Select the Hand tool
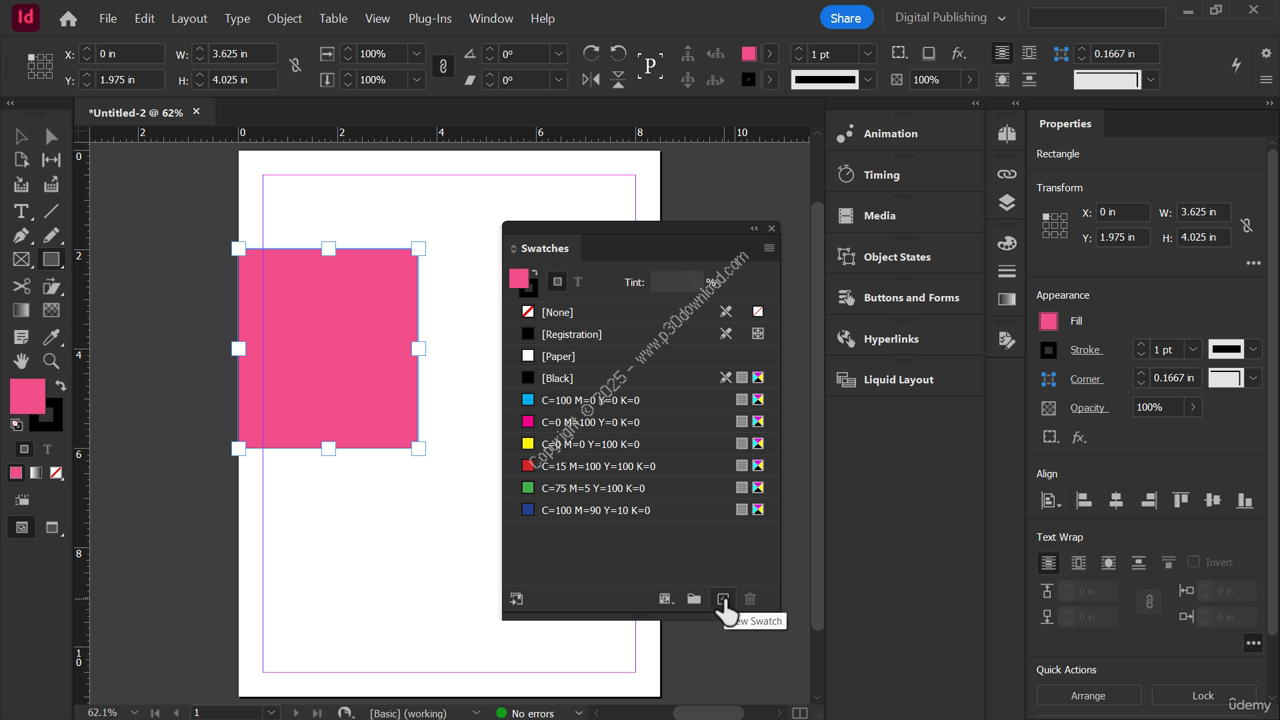 21,361
